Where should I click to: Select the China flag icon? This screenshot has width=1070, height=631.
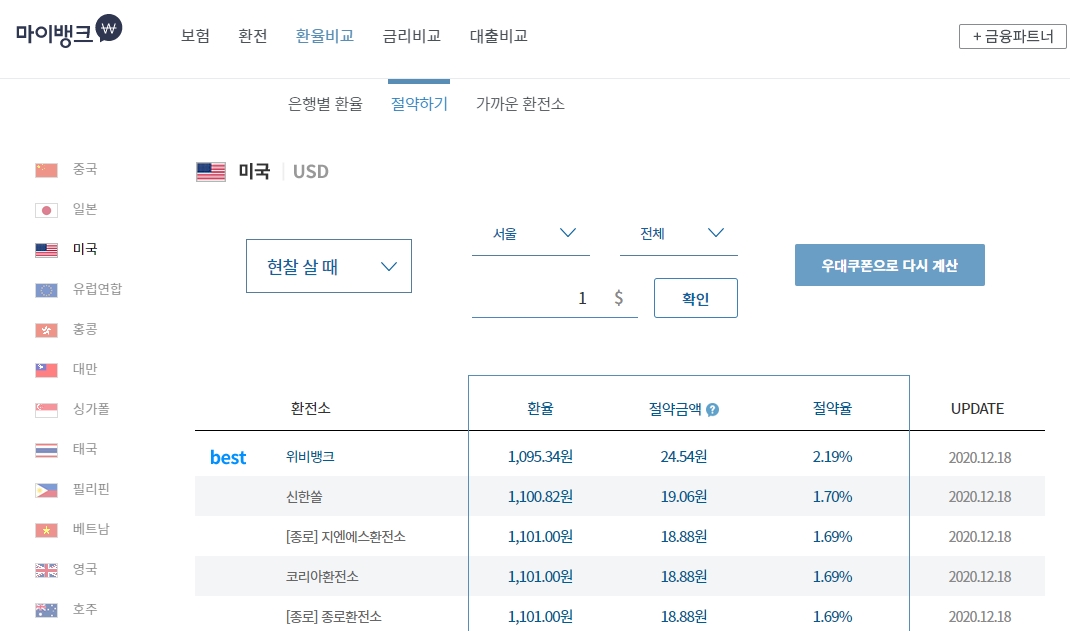coord(46,170)
